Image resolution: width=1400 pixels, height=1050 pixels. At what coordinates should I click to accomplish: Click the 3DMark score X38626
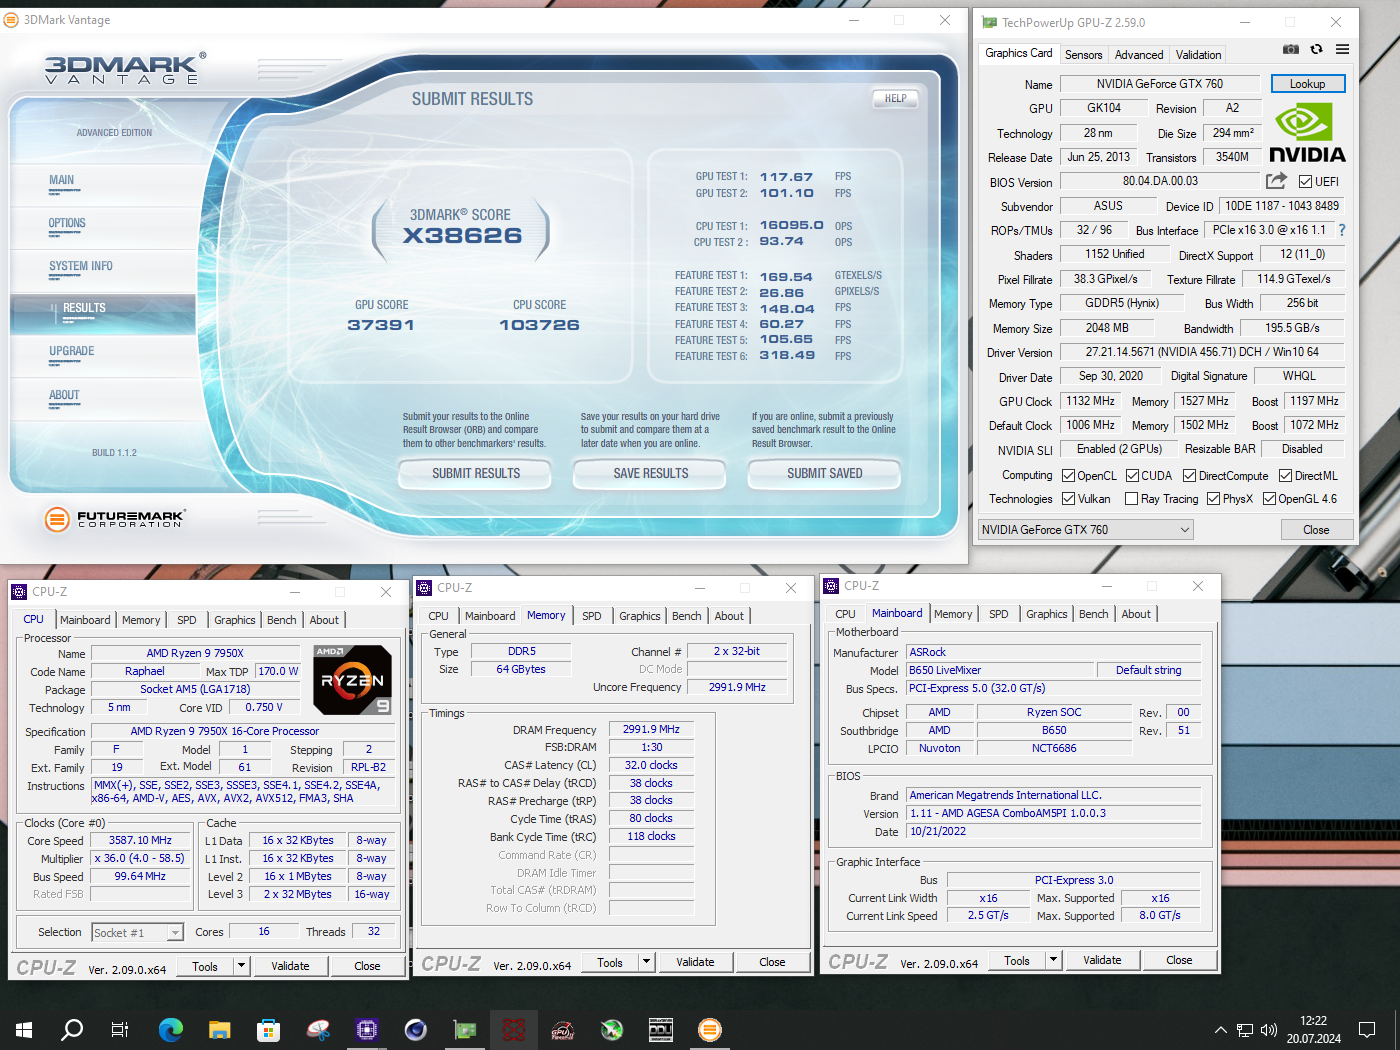click(x=462, y=236)
